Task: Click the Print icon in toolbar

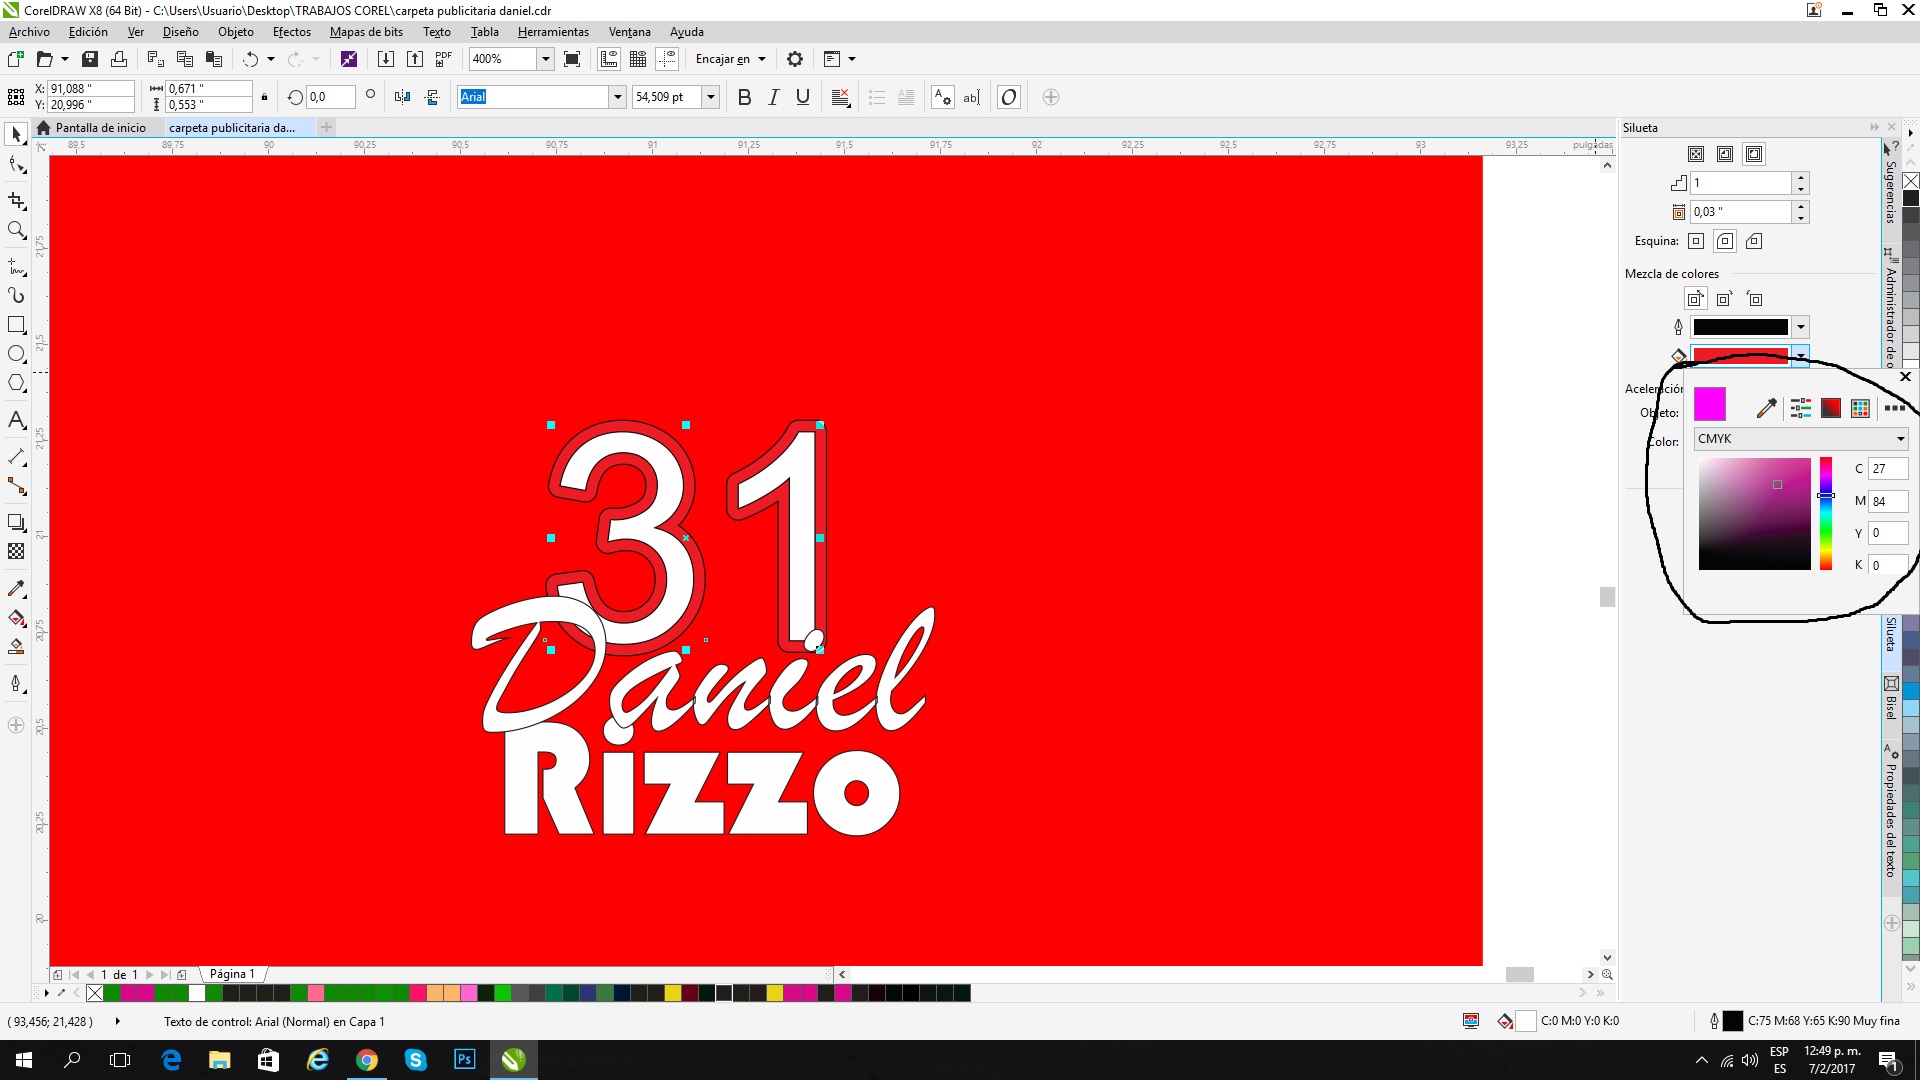Action: (119, 59)
